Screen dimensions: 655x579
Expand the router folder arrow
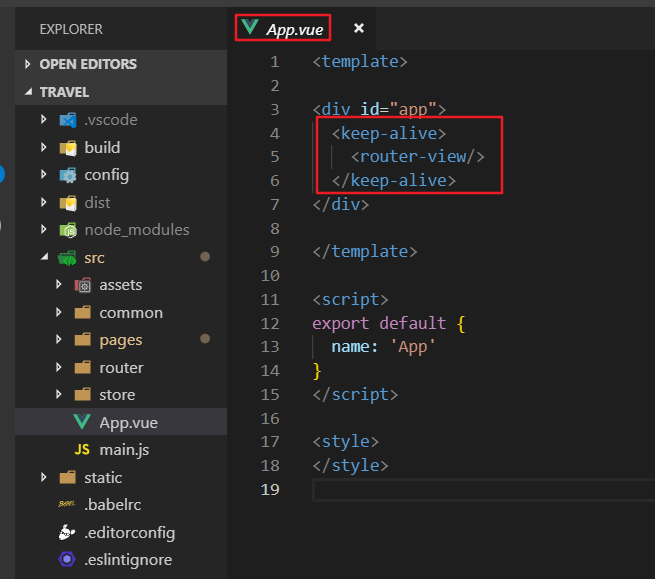[x=58, y=367]
